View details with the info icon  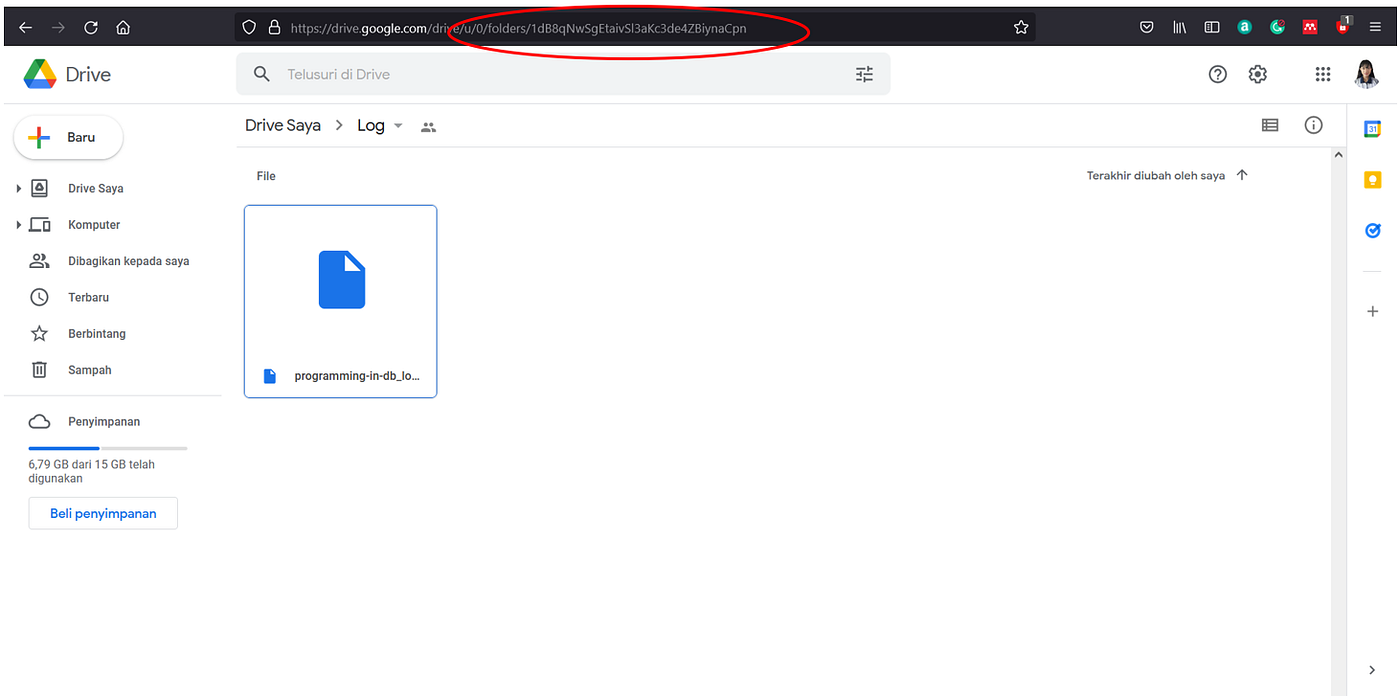1313,124
